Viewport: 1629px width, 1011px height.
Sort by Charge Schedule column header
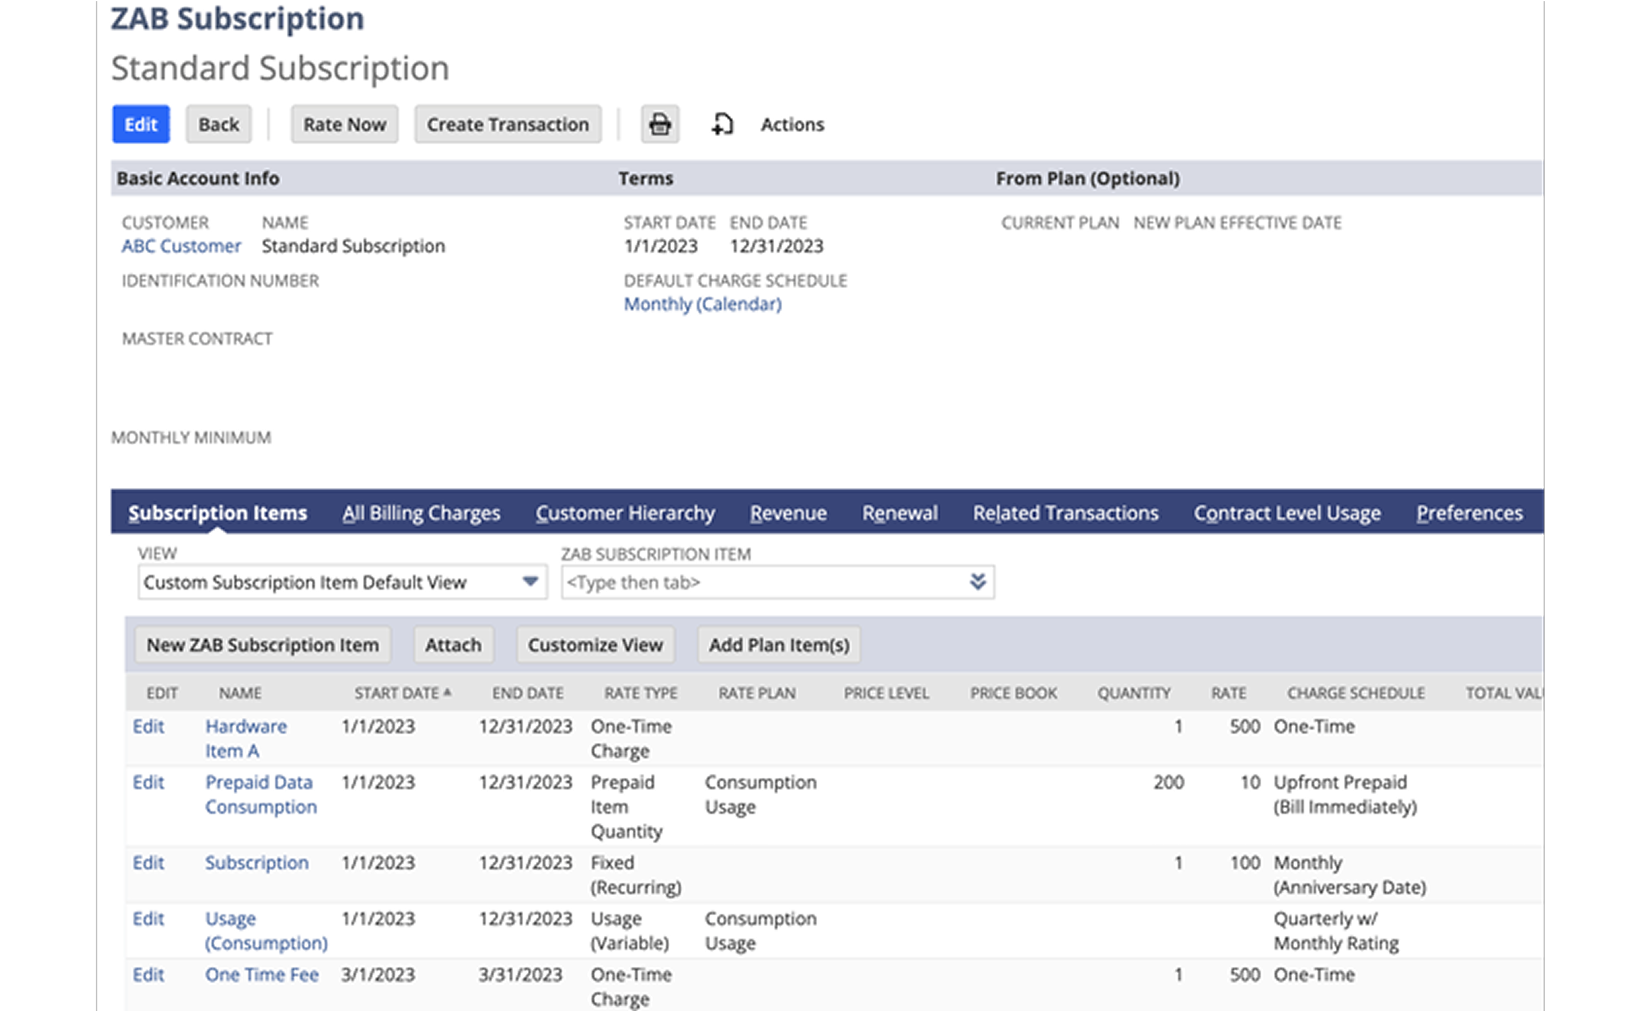click(x=1355, y=693)
